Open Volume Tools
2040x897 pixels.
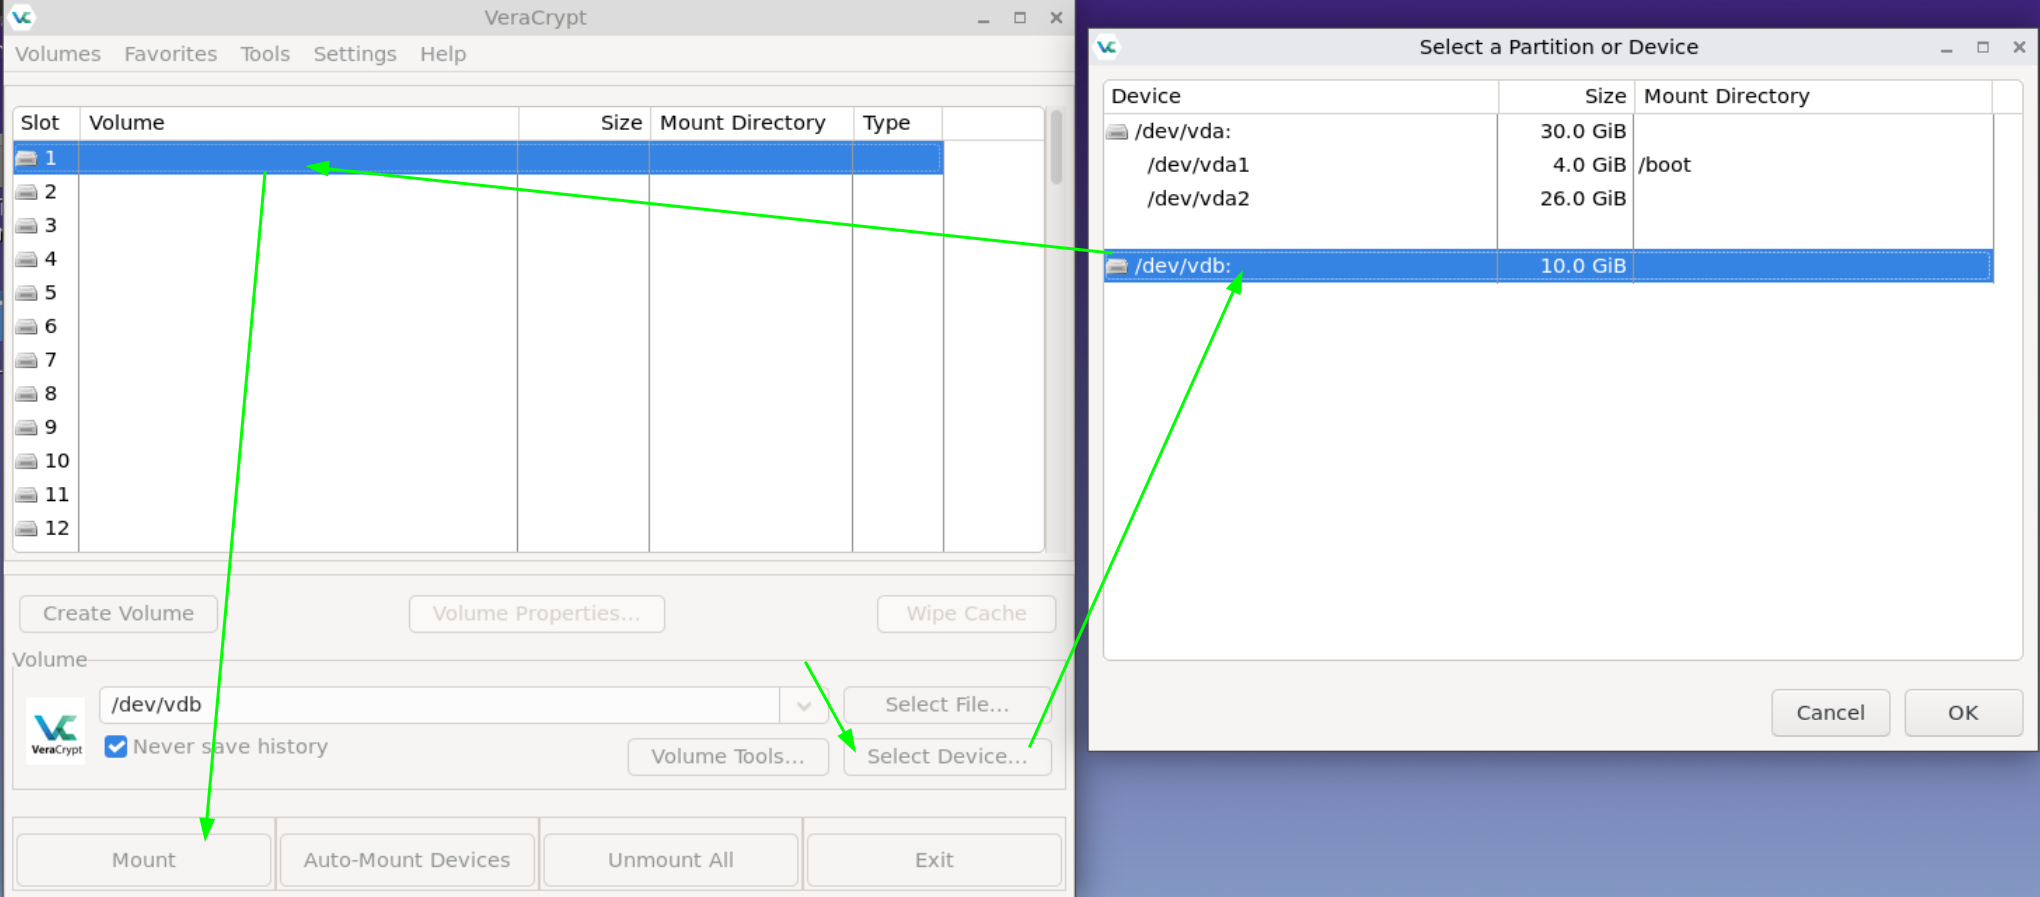(x=728, y=757)
